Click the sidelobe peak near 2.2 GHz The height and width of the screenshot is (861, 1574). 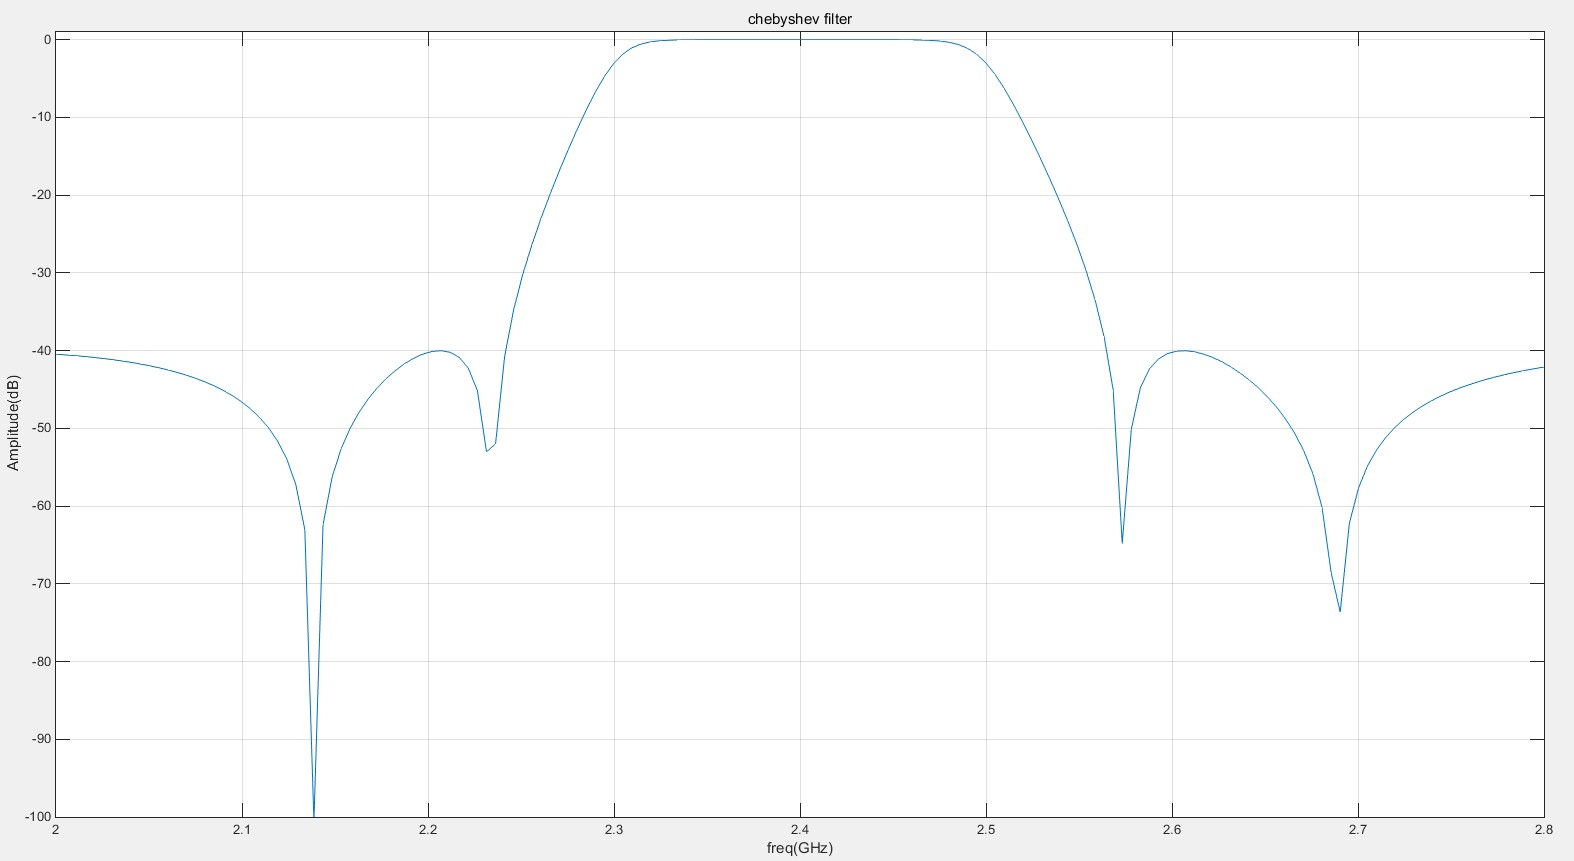pyautogui.click(x=440, y=351)
